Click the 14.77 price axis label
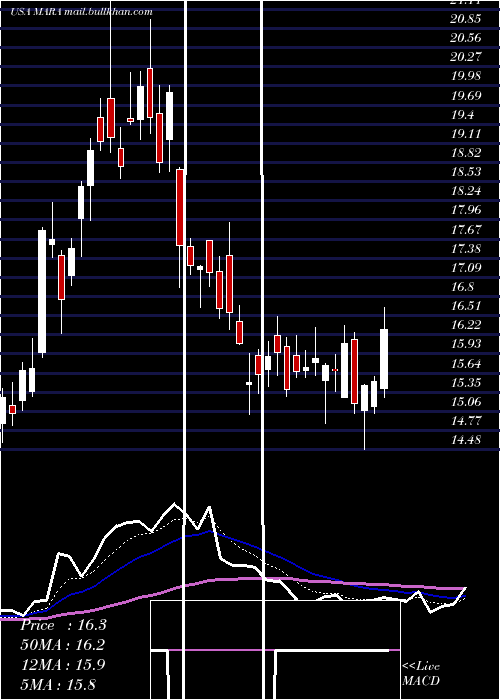500x700 pixels. click(467, 421)
